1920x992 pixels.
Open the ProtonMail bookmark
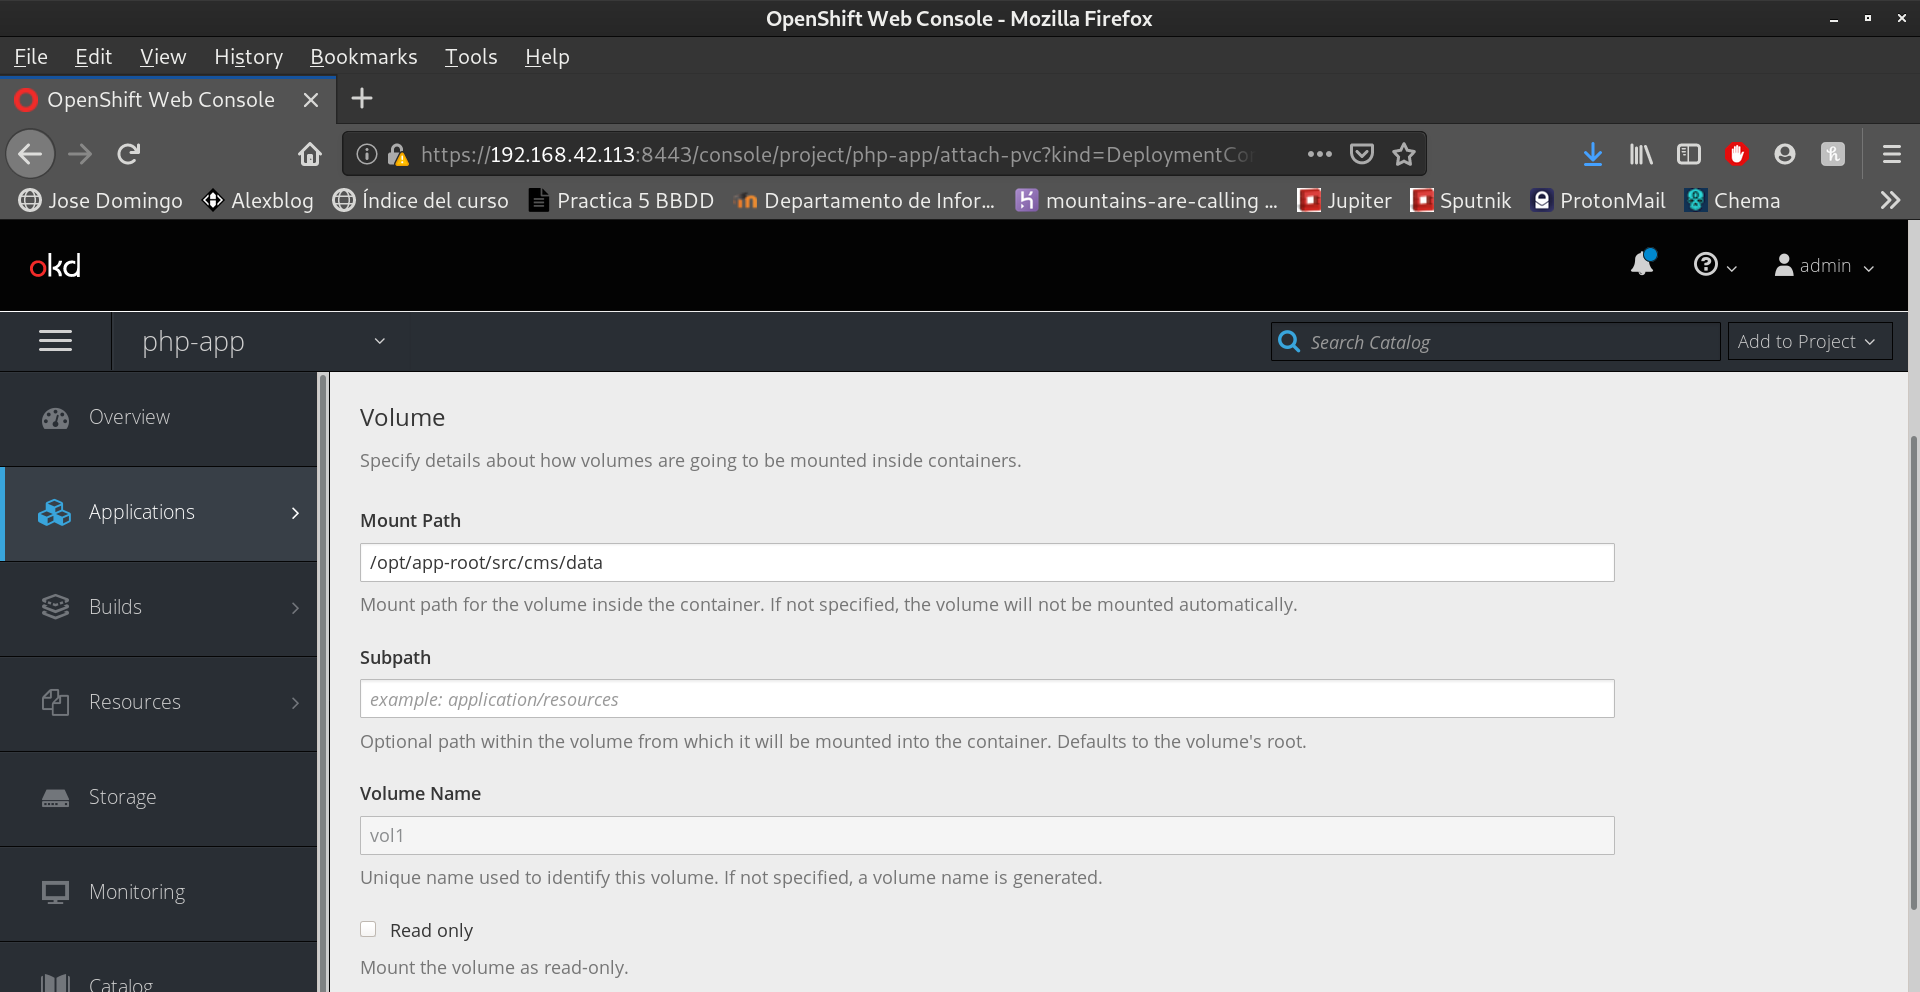click(x=1598, y=201)
